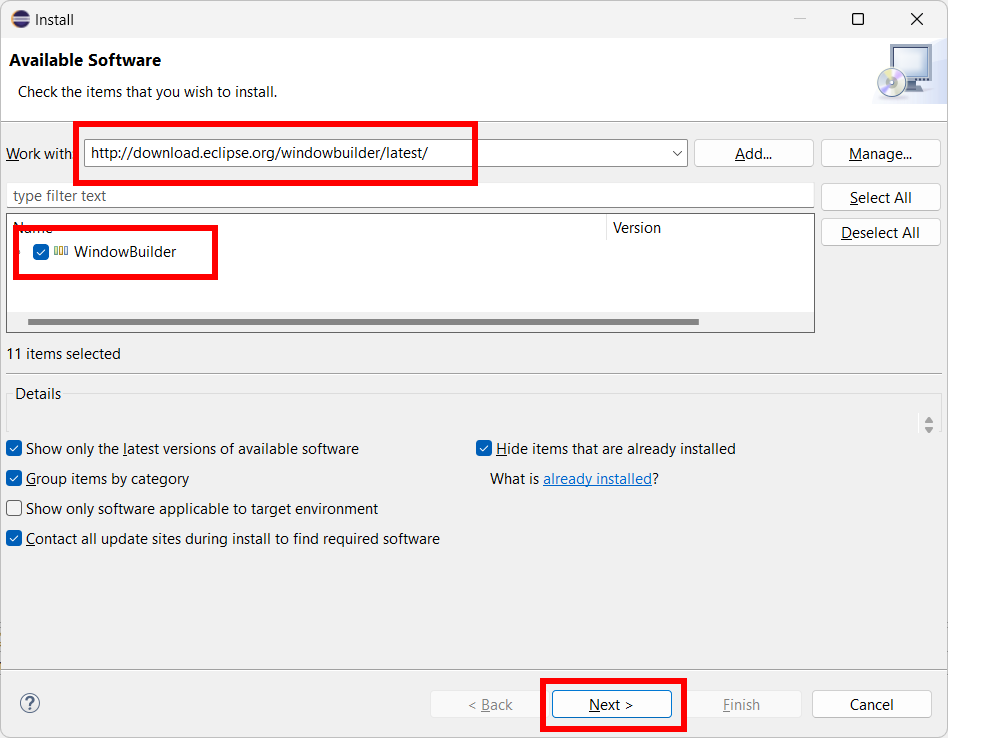Toggle Show only the latest versions checkbox
This screenshot has height=750, width=1000.
coord(14,448)
